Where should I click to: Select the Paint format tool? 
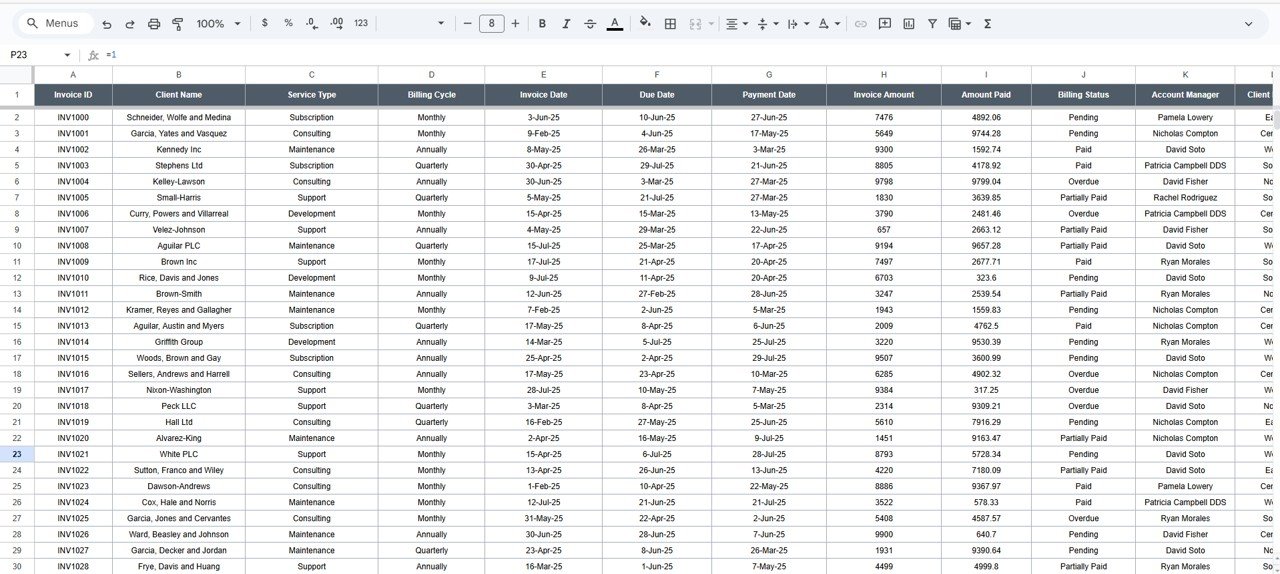click(178, 23)
